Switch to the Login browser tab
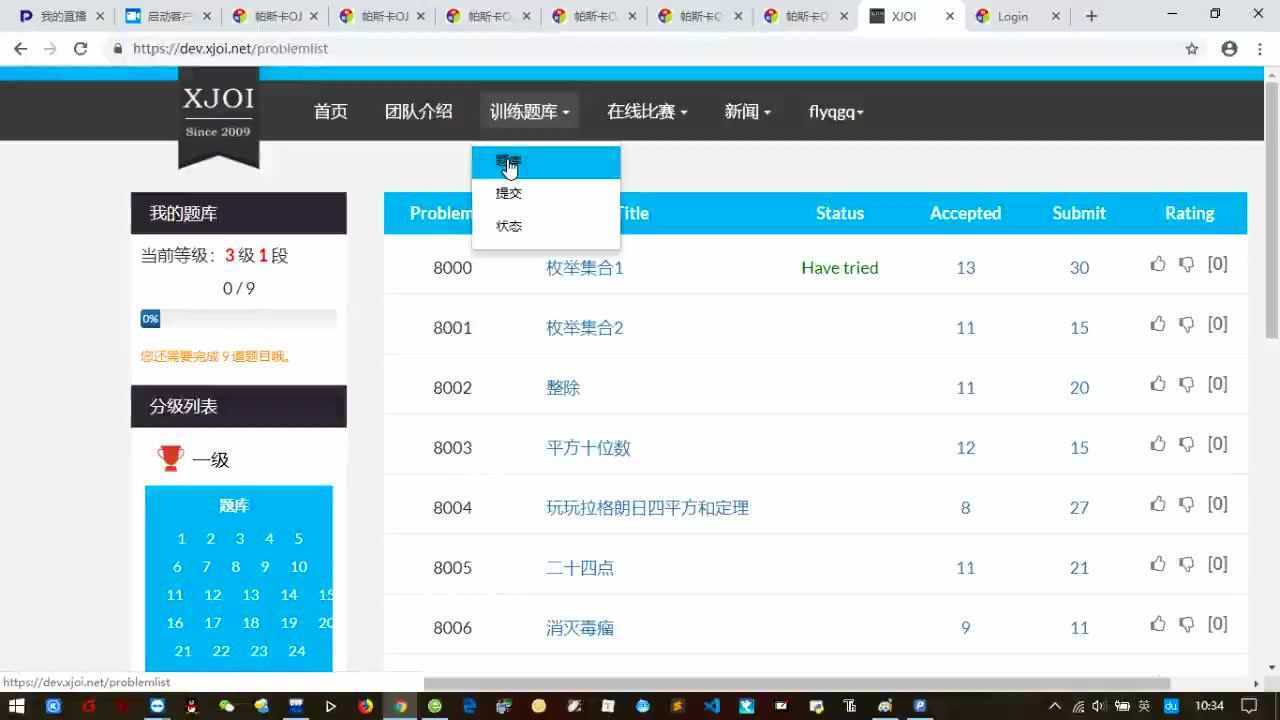 (x=1012, y=16)
